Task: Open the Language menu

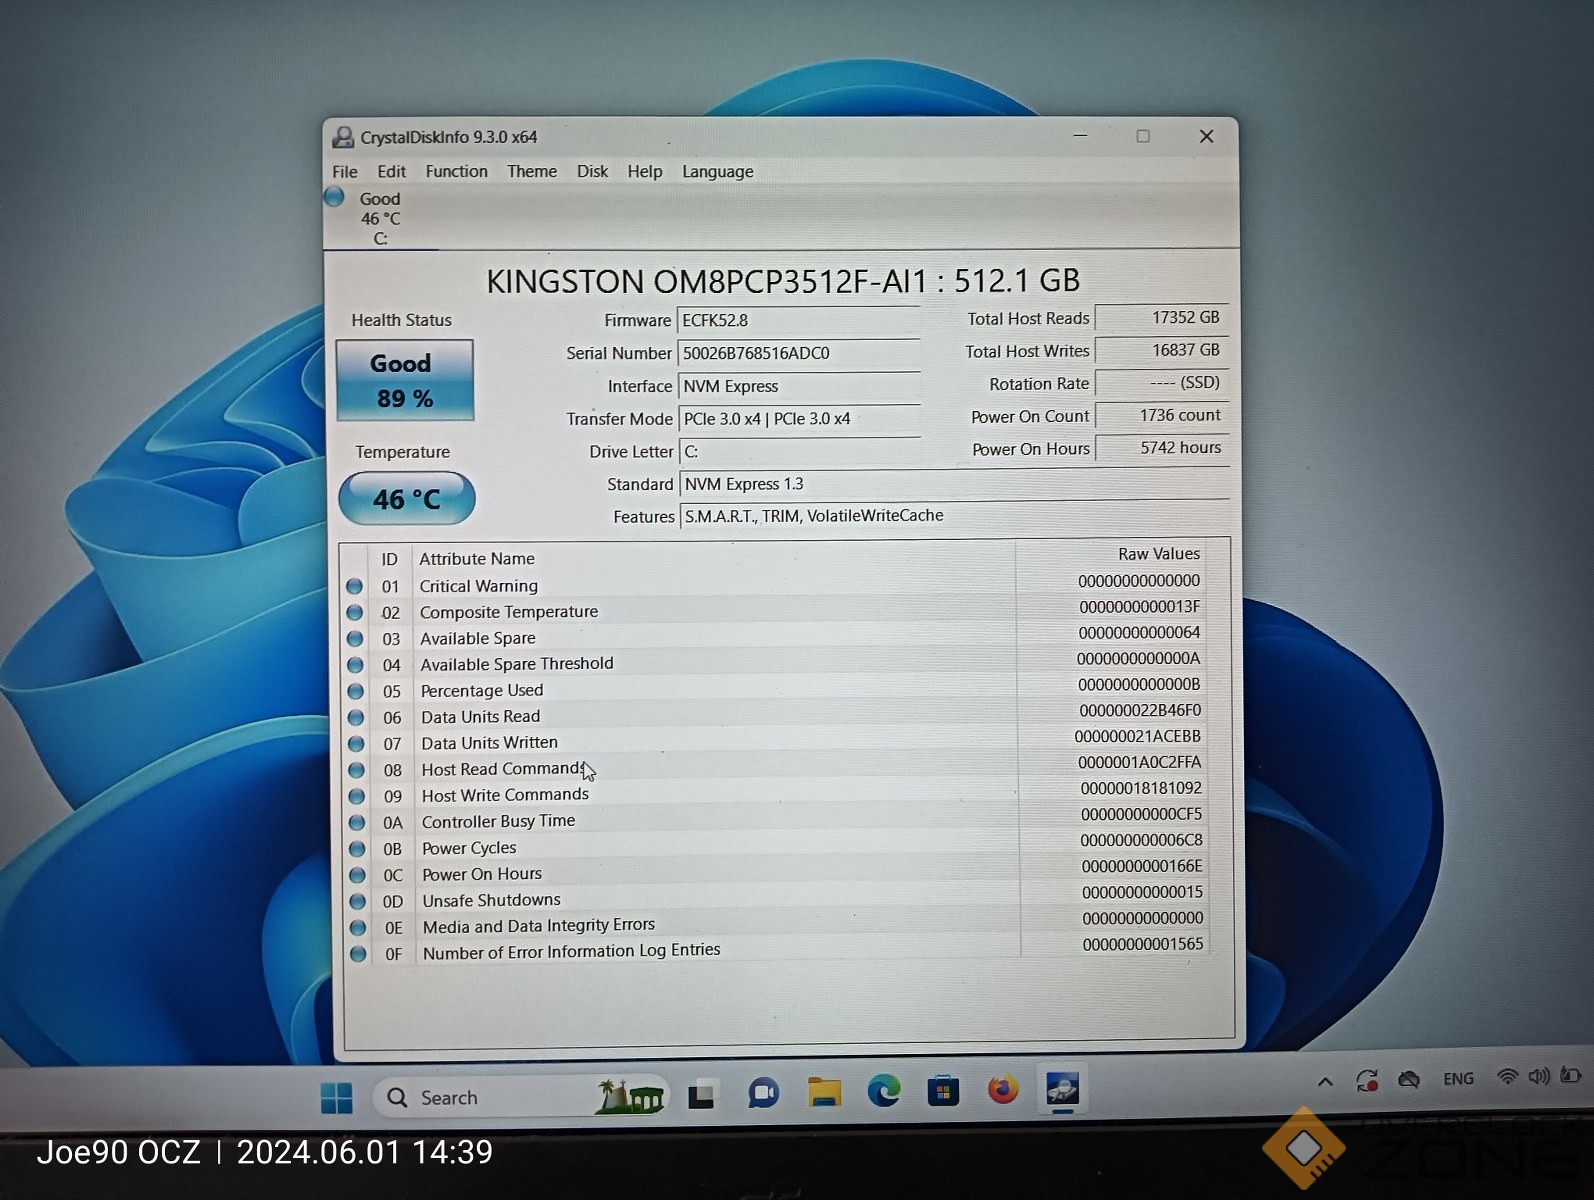Action: [x=718, y=171]
